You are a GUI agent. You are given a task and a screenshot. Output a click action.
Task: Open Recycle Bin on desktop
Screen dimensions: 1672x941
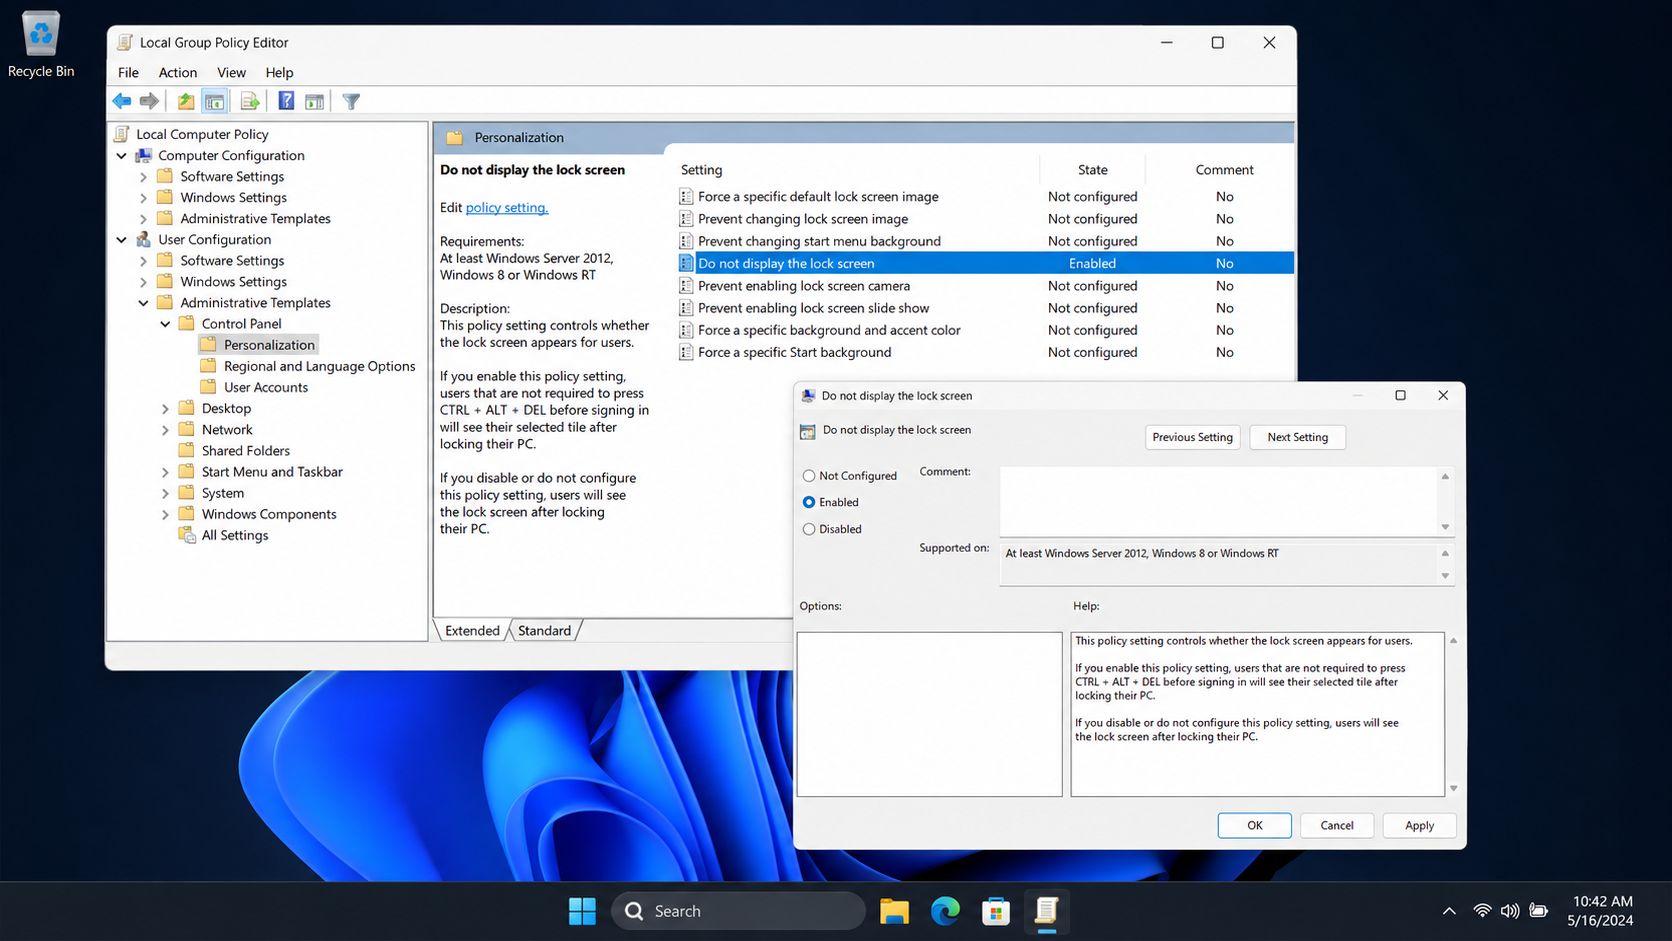[x=41, y=45]
